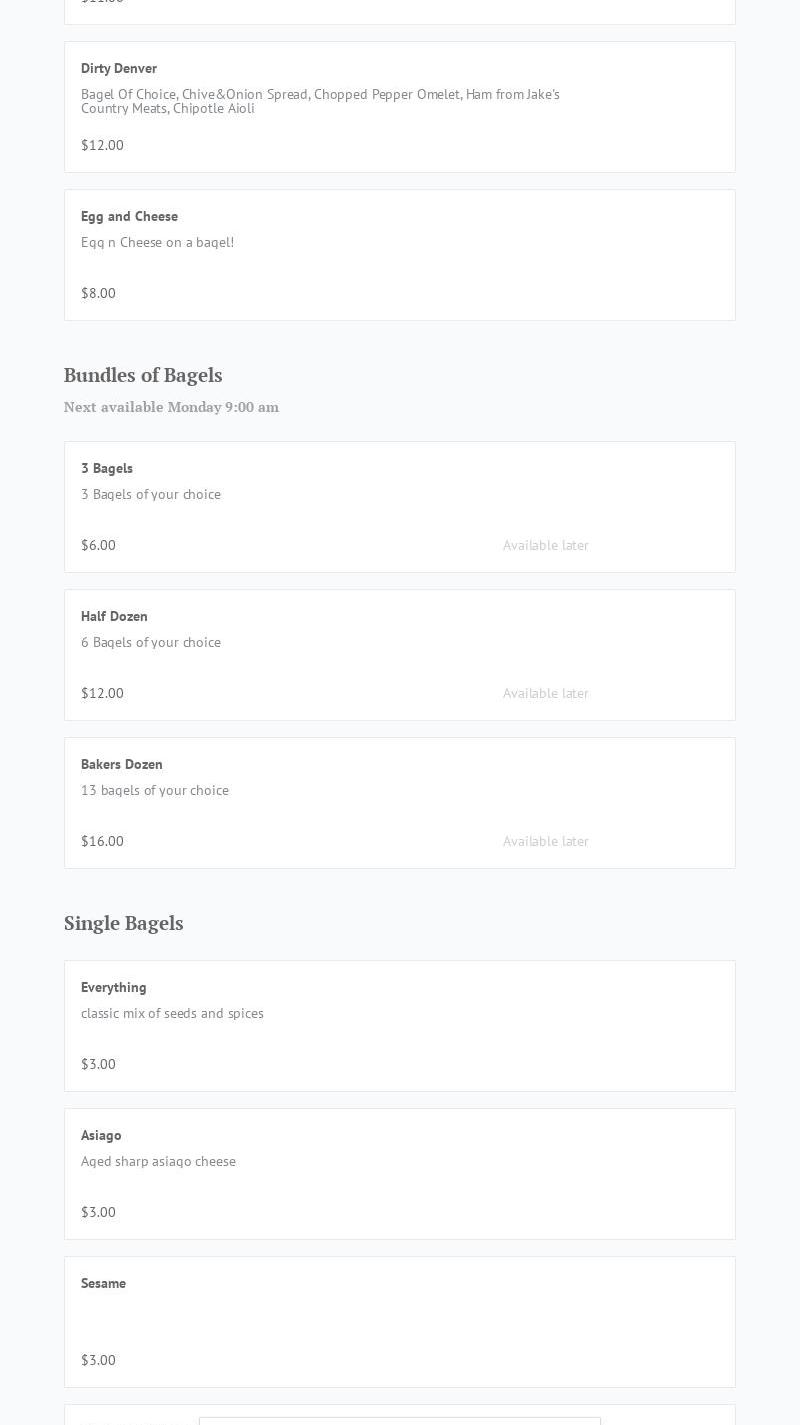Click Available later on Bakers Dozen
This screenshot has width=800, height=1425.
coord(545,841)
